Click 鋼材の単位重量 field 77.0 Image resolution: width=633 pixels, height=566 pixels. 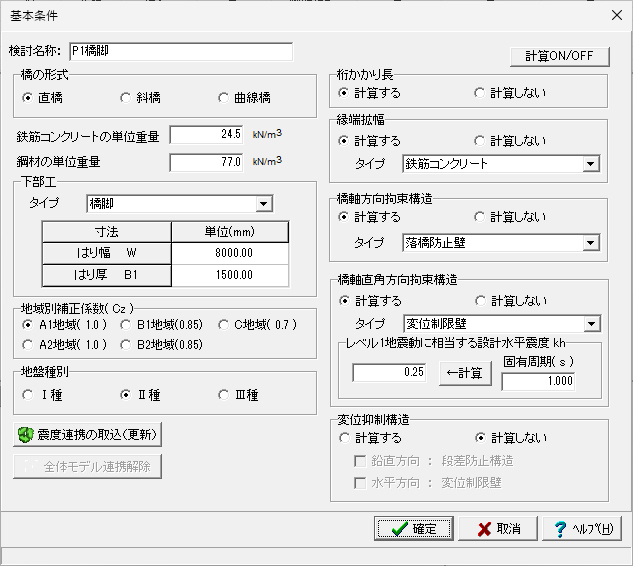coord(206,162)
